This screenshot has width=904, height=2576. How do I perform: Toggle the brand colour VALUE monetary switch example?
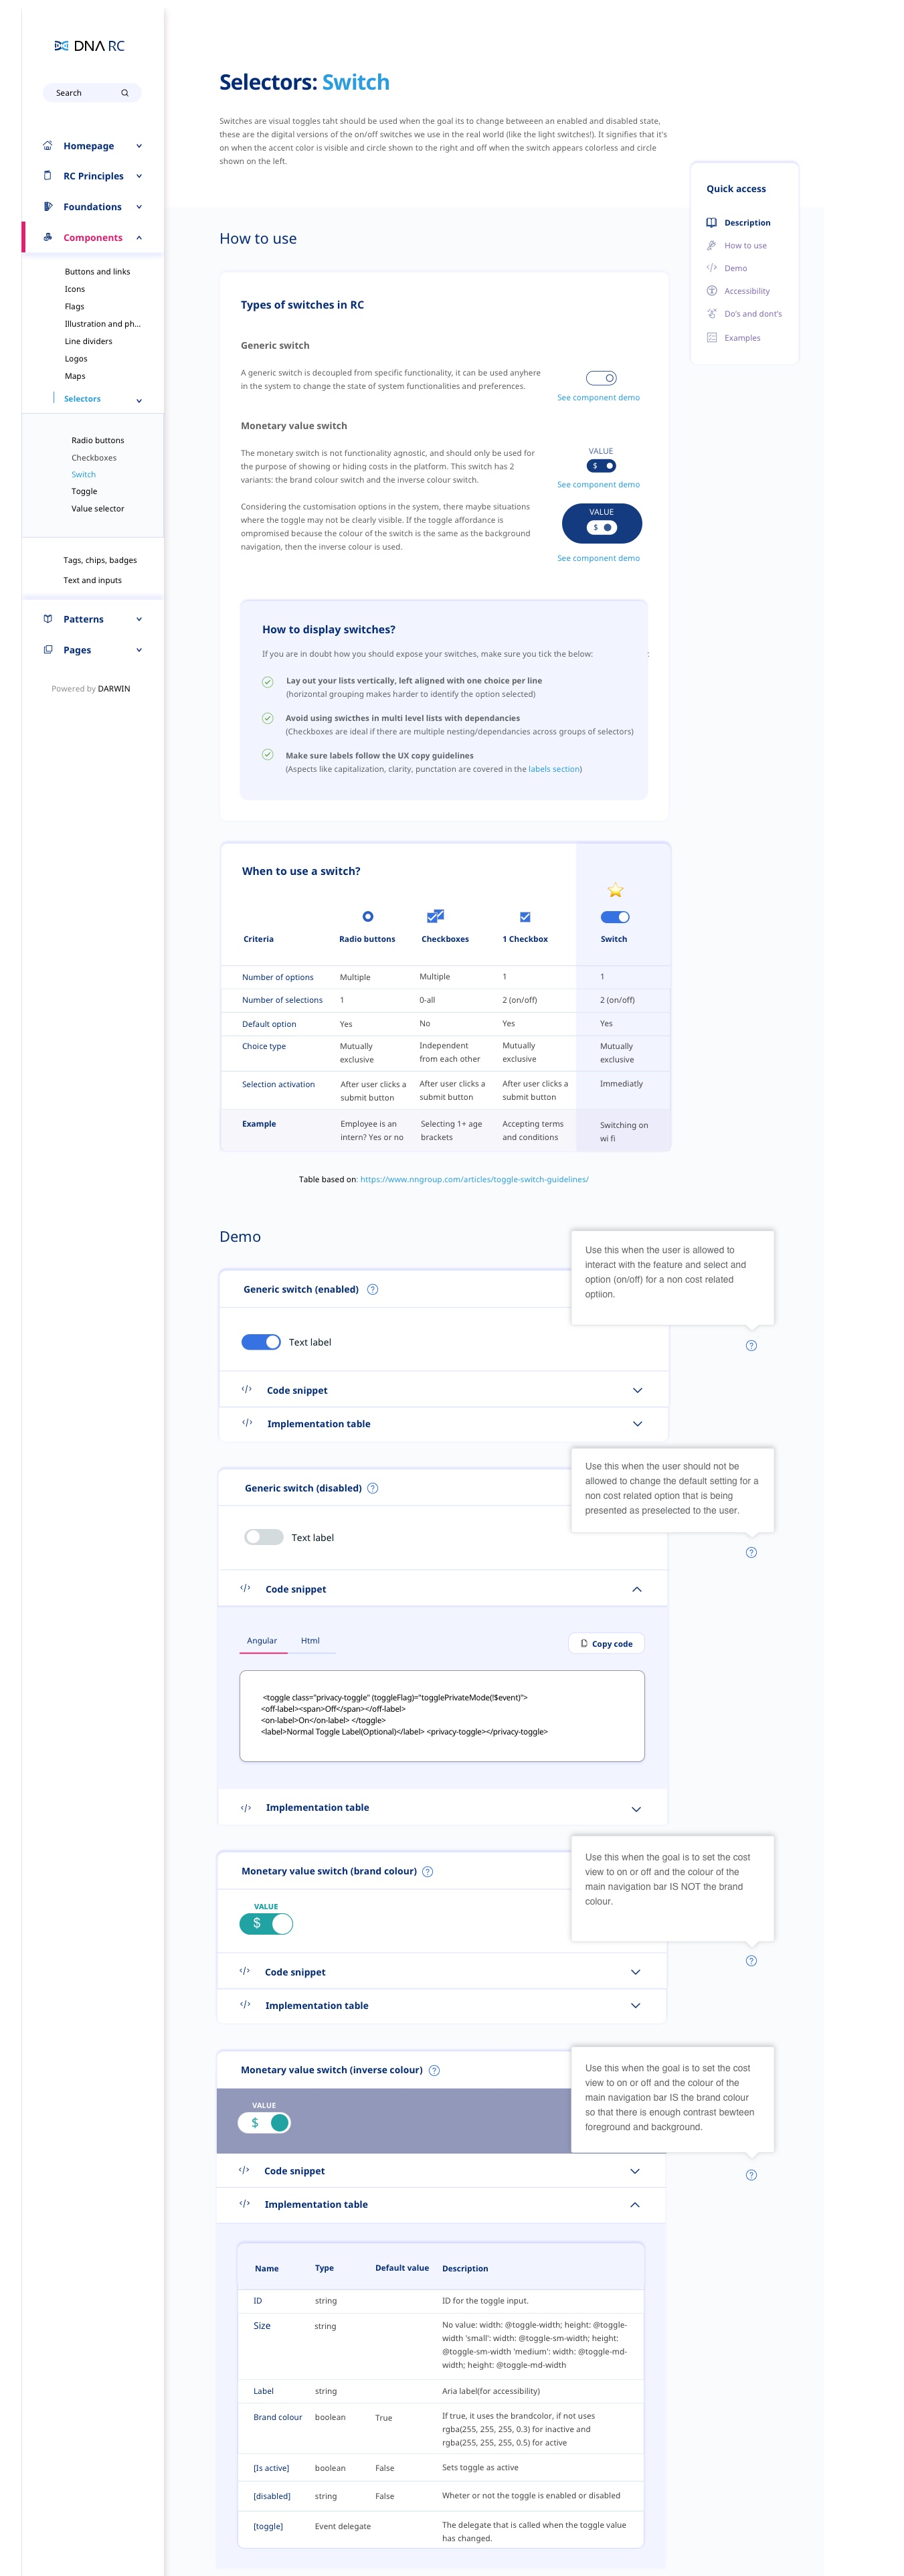(x=601, y=466)
